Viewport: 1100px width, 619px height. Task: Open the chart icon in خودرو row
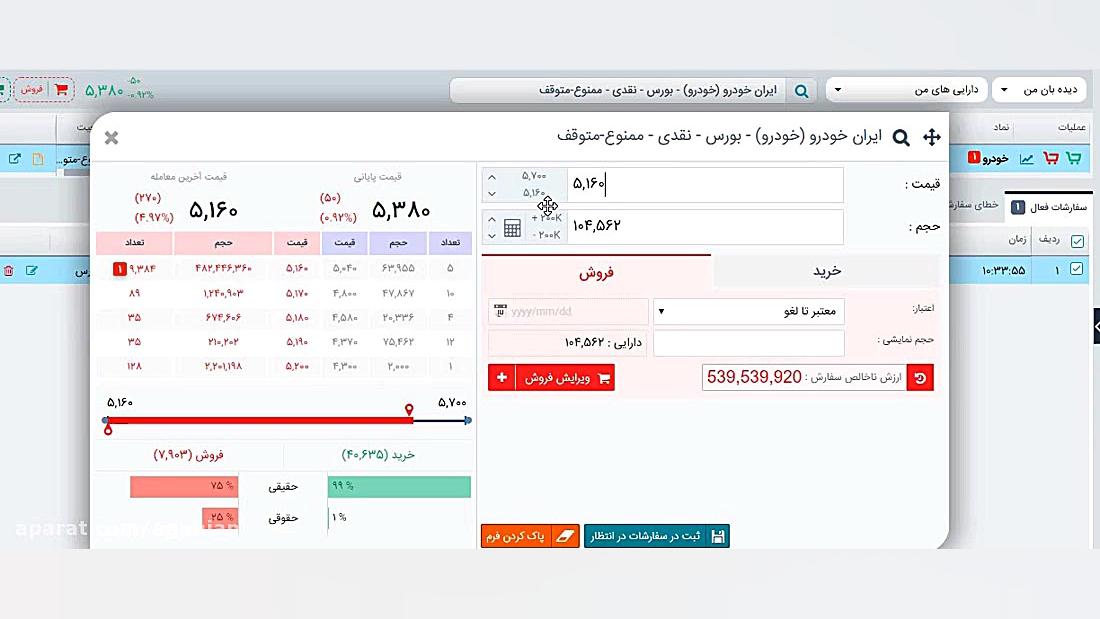pos(1026,159)
